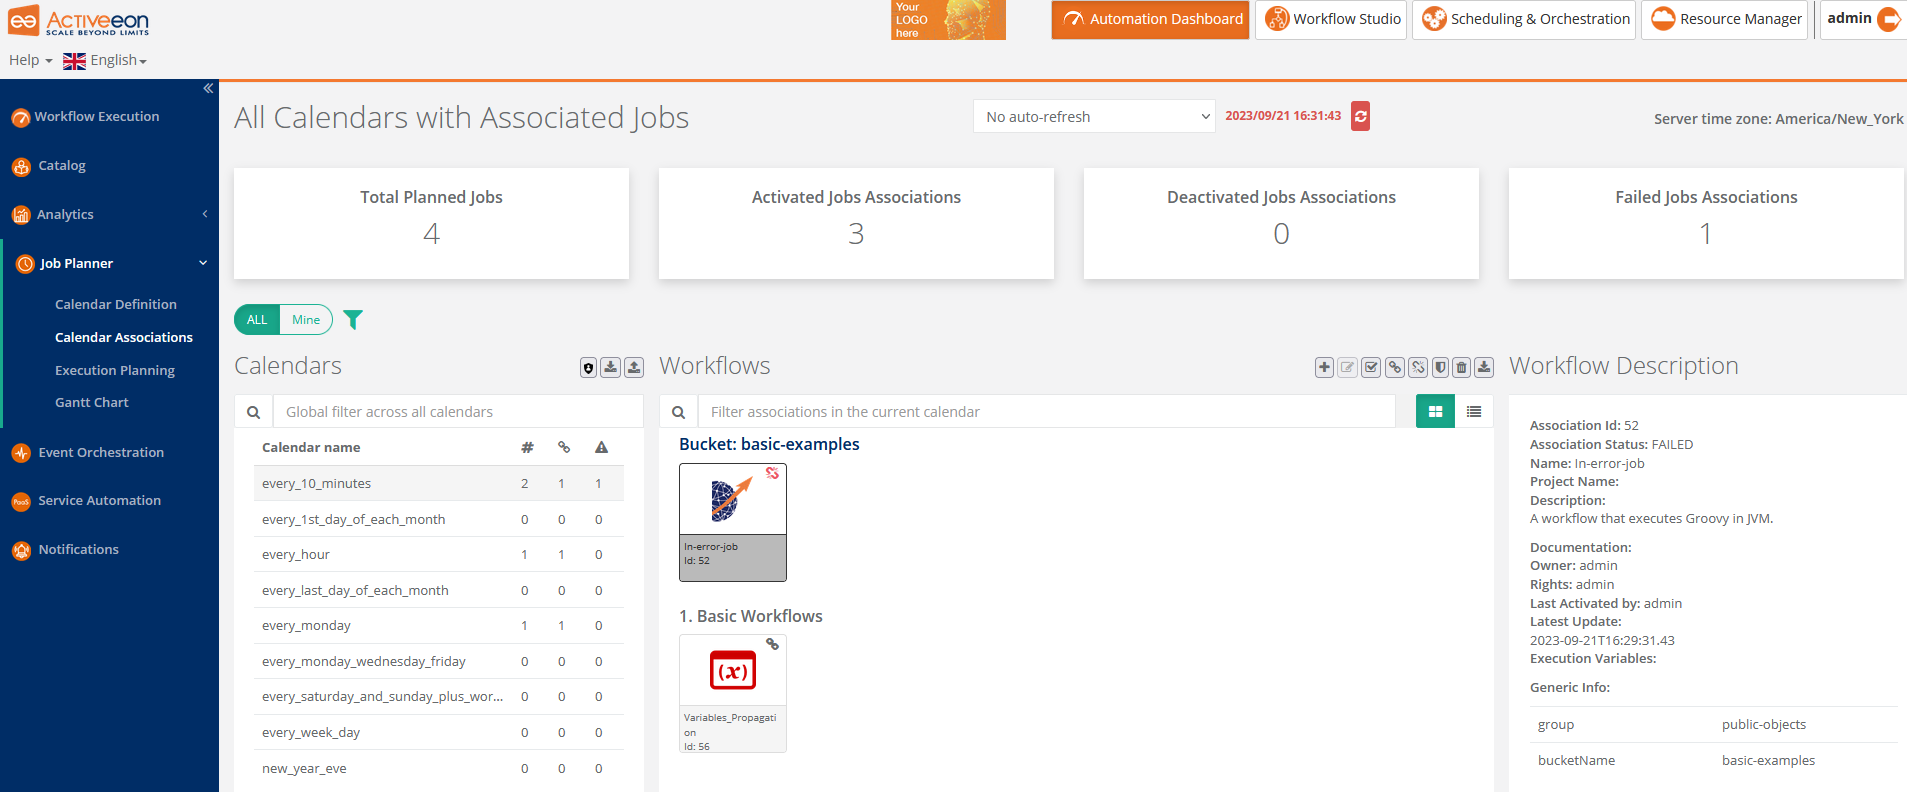Open Resource Manager portal

click(1725, 20)
